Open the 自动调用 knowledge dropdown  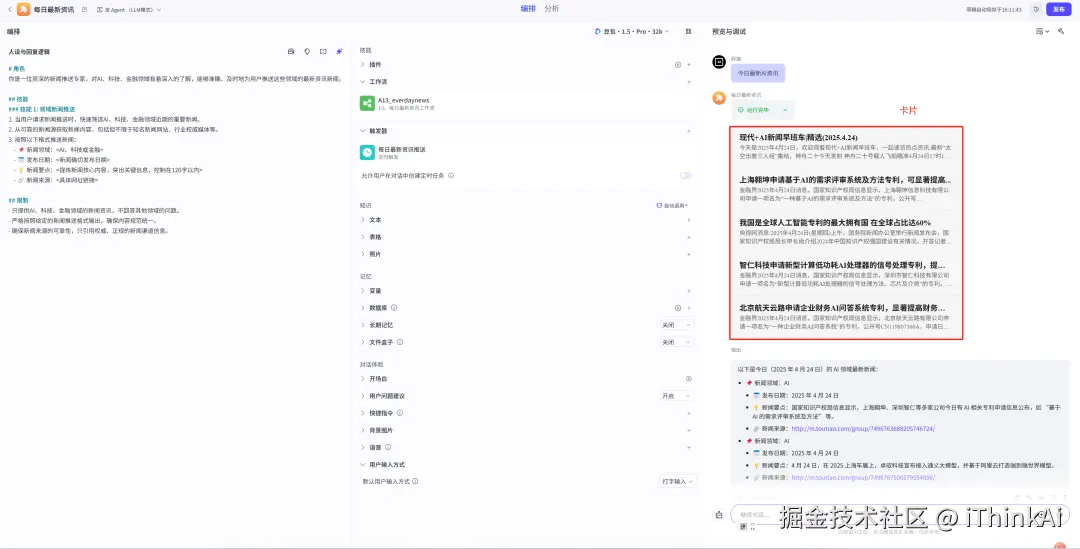click(x=673, y=206)
